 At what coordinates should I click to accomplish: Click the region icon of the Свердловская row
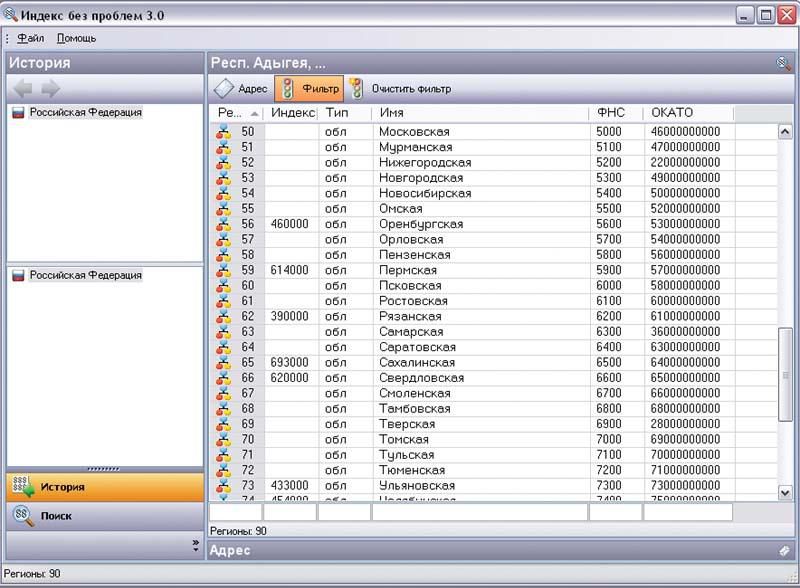point(223,378)
